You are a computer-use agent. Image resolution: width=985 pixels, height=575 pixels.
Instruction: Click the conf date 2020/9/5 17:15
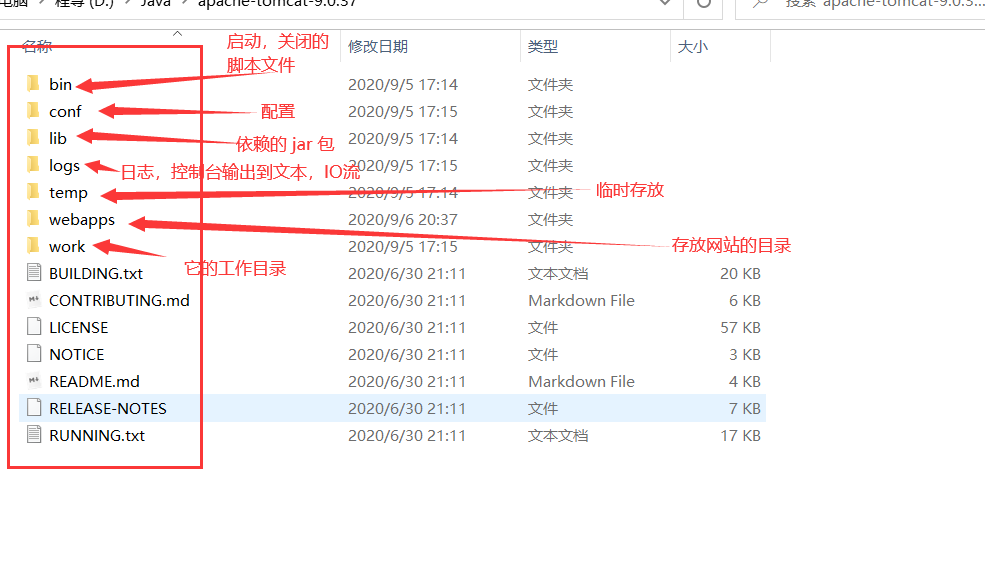(x=403, y=111)
